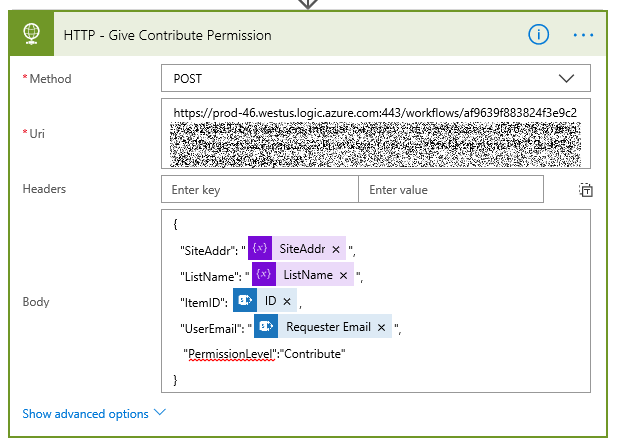Click the Headers Enter value field
Screen dimensions: 620x447
(x=451, y=189)
